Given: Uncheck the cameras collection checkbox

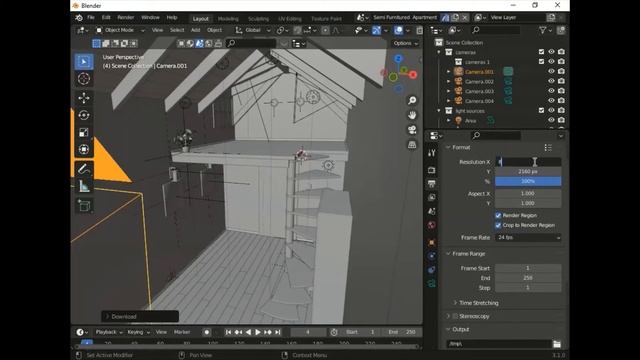Looking at the screenshot, I should (541, 52).
